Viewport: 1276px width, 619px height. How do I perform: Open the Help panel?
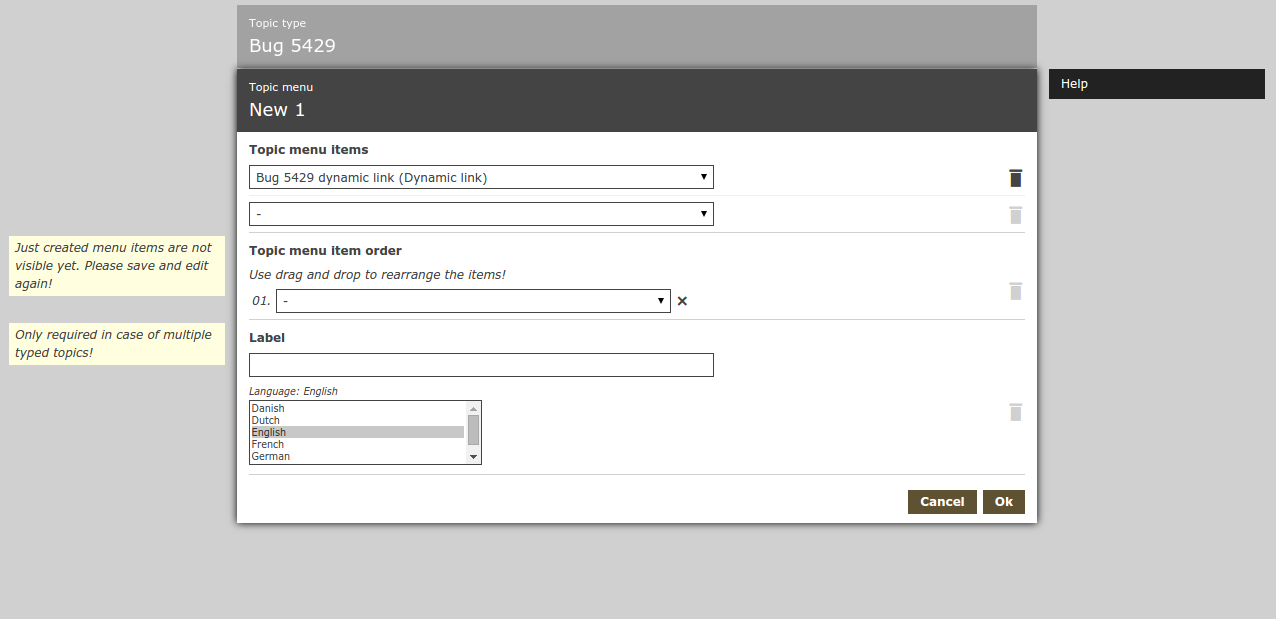coord(1156,84)
